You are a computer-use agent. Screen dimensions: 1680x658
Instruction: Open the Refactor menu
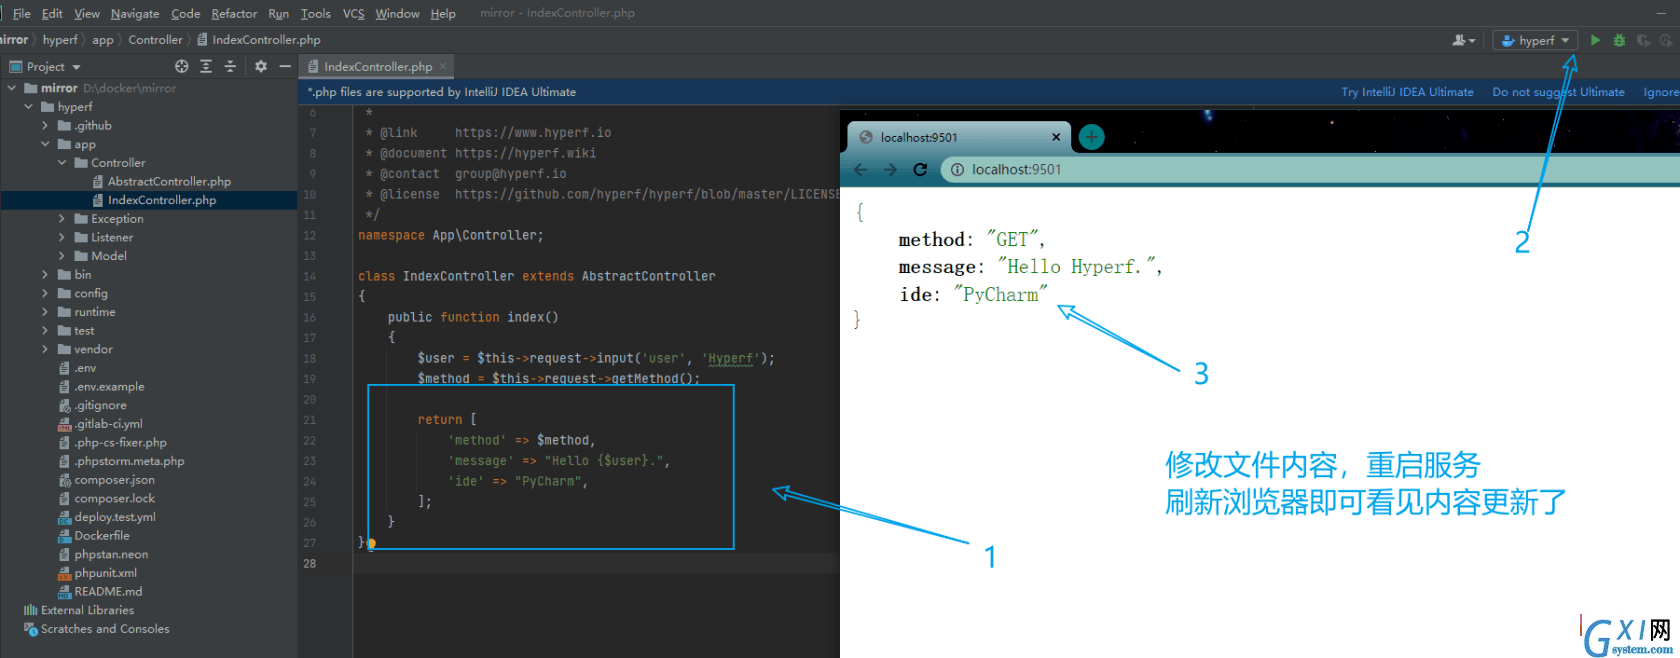click(x=234, y=14)
